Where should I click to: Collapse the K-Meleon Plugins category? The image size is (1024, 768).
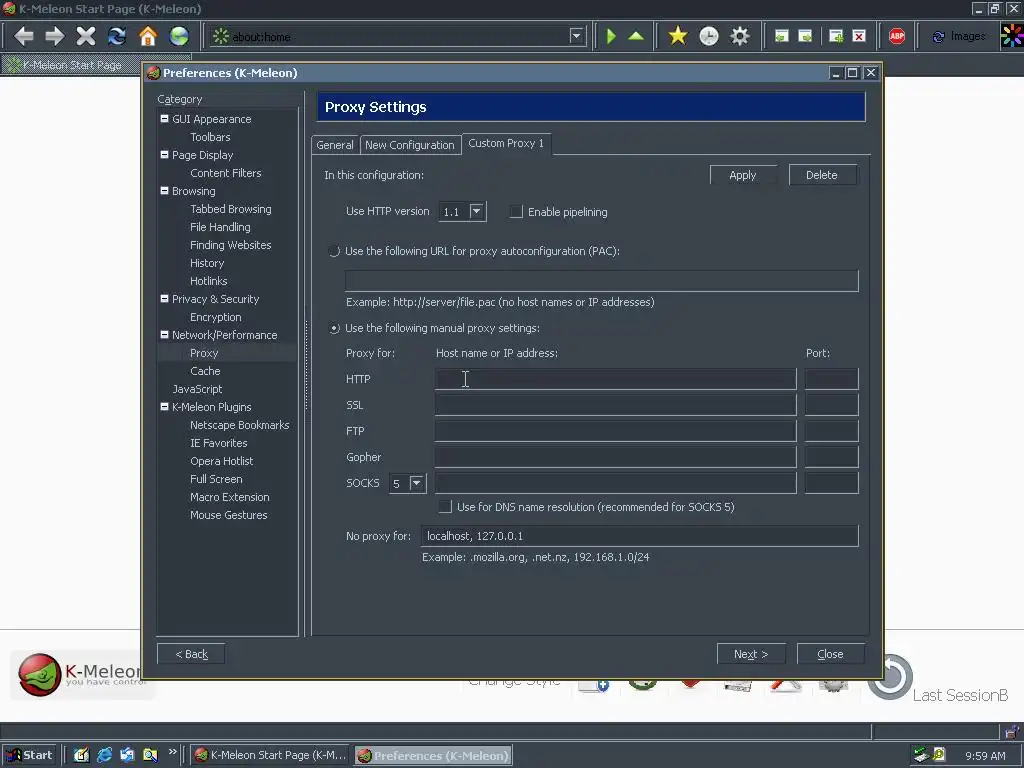165,406
